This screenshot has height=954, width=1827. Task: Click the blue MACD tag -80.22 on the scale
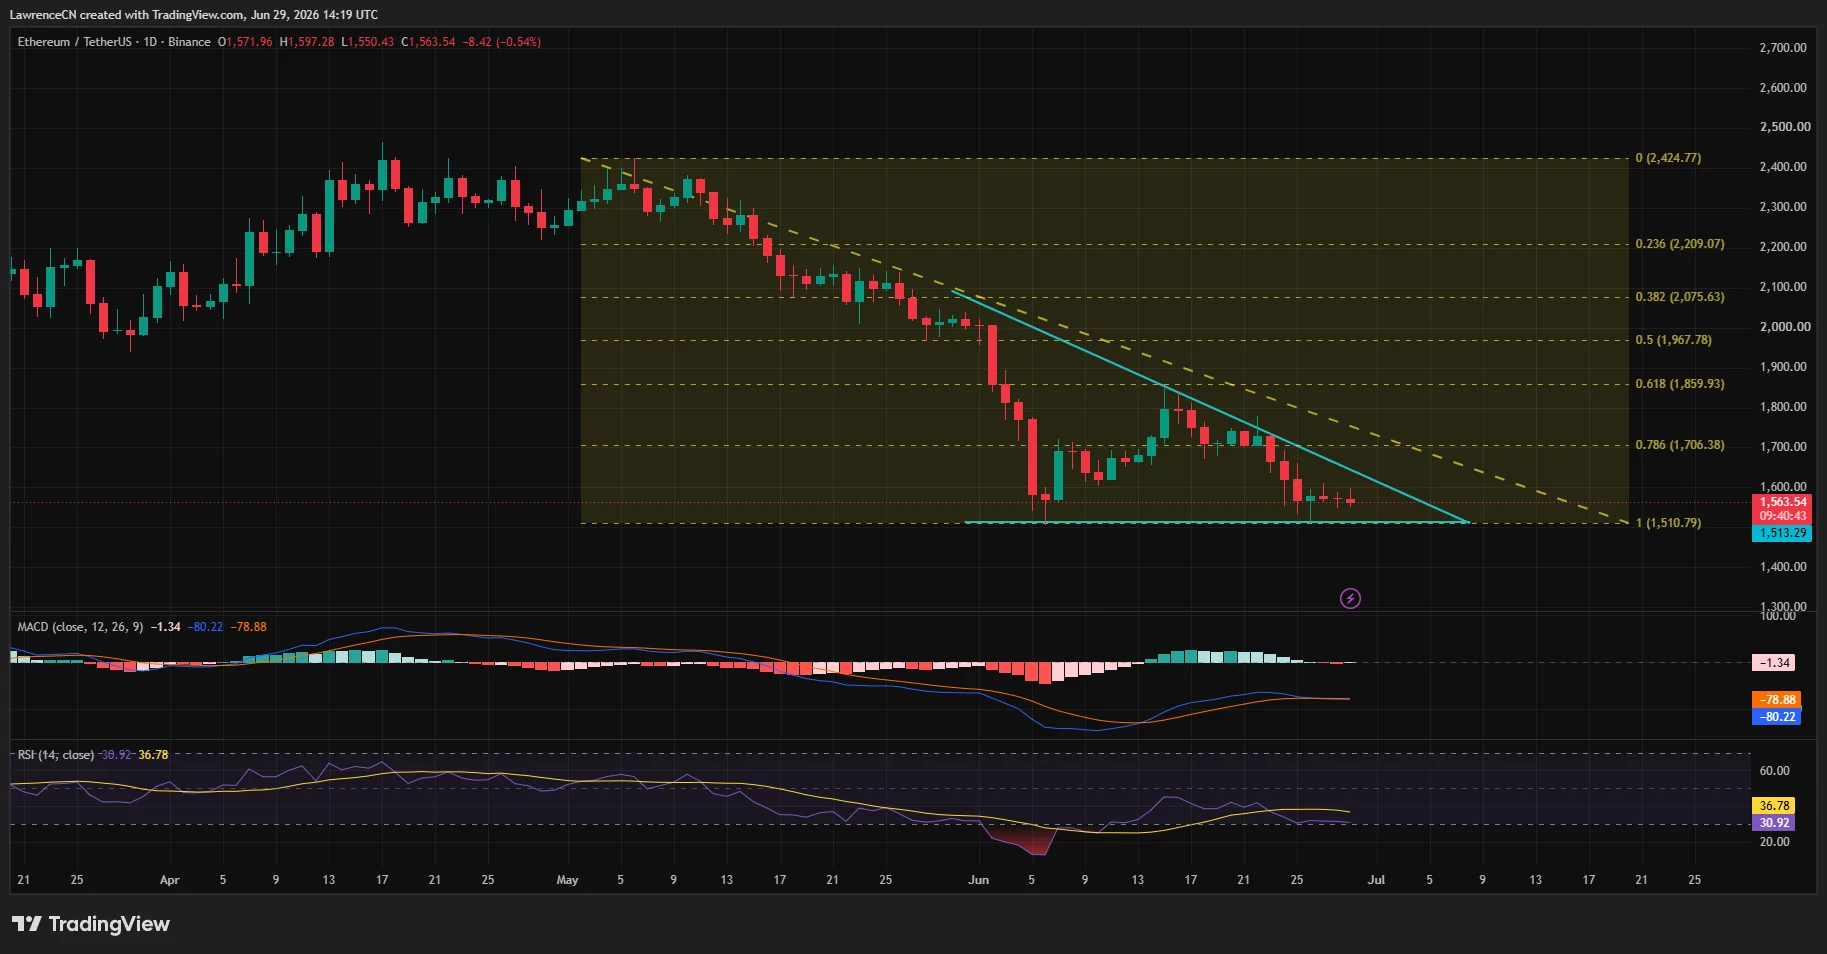(x=1777, y=717)
